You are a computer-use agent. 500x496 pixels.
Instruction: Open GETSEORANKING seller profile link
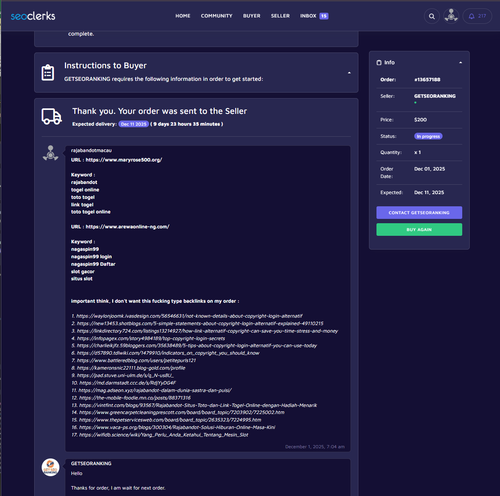[x=435, y=96]
